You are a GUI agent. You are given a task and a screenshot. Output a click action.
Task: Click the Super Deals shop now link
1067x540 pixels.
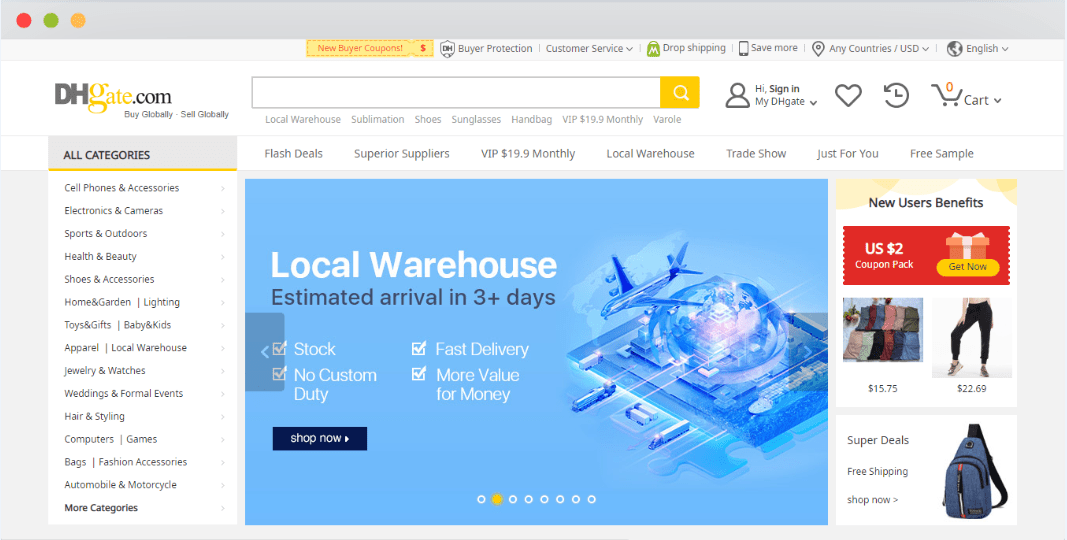(872, 500)
